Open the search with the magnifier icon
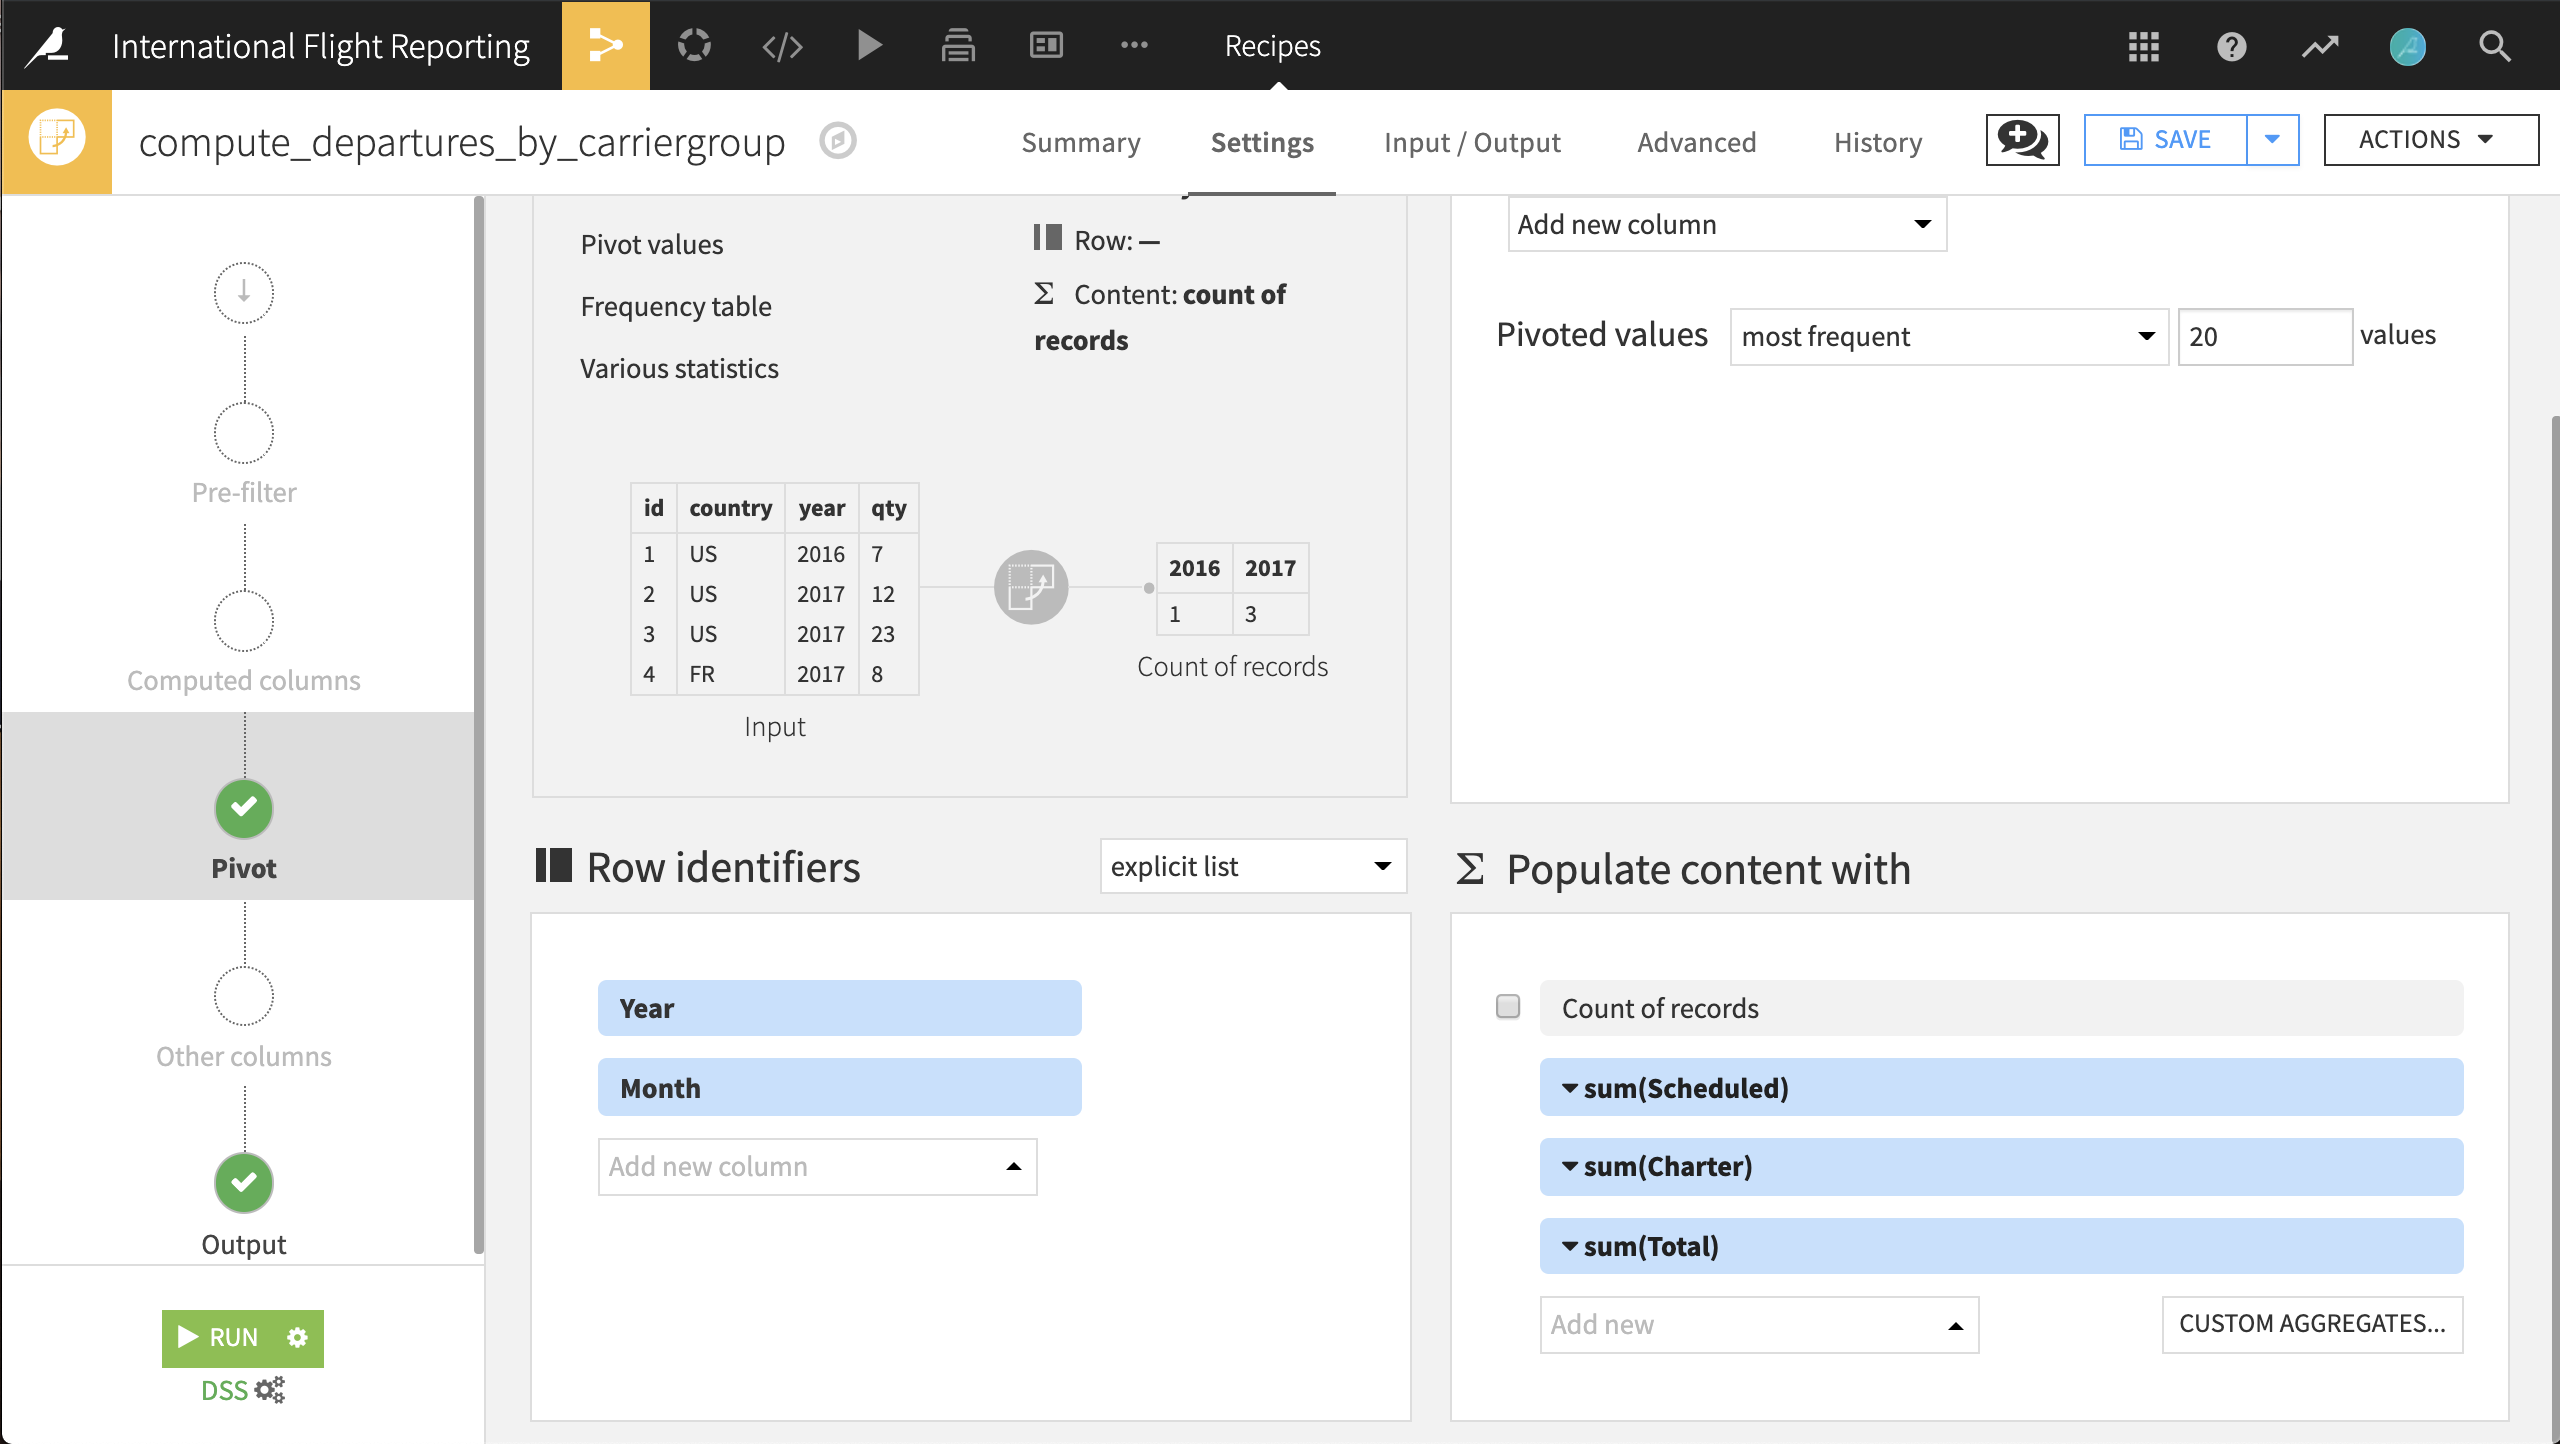 click(2495, 47)
